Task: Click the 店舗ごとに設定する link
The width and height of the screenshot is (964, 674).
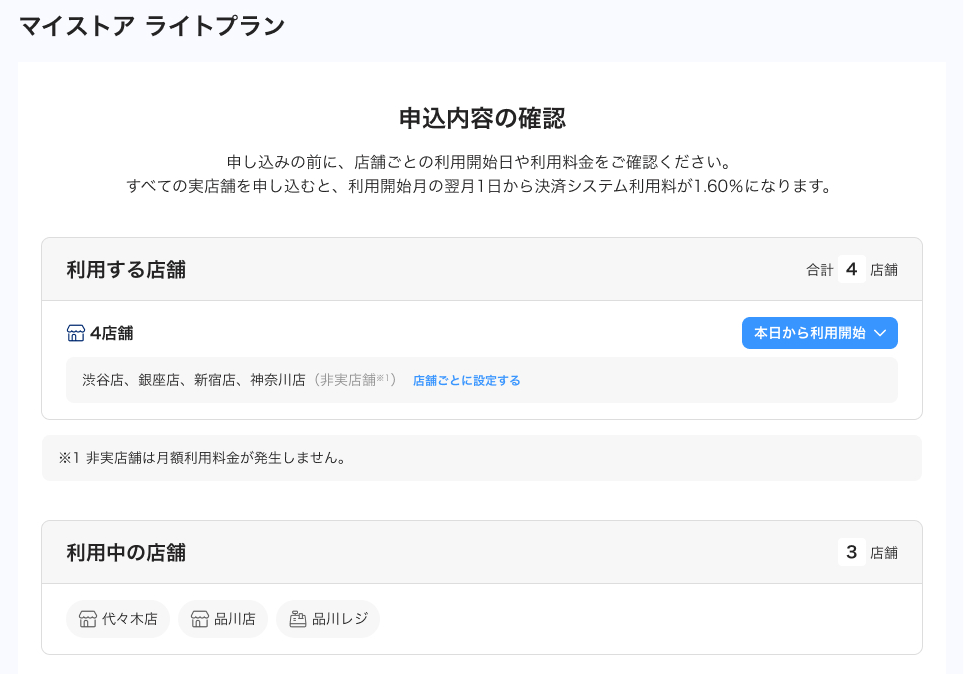Action: pyautogui.click(x=466, y=381)
